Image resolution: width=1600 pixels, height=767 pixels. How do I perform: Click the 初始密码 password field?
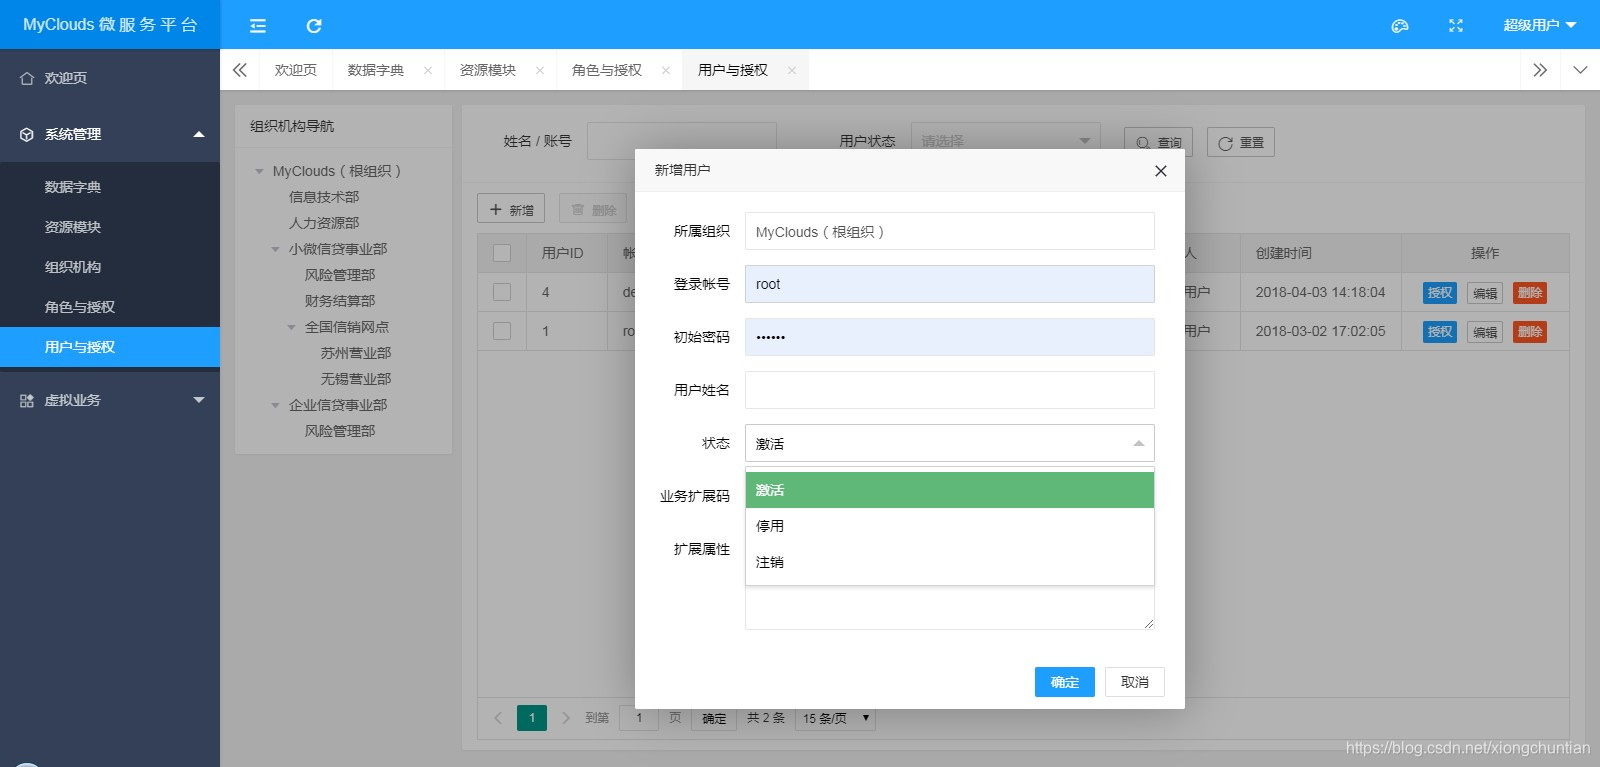coord(950,337)
